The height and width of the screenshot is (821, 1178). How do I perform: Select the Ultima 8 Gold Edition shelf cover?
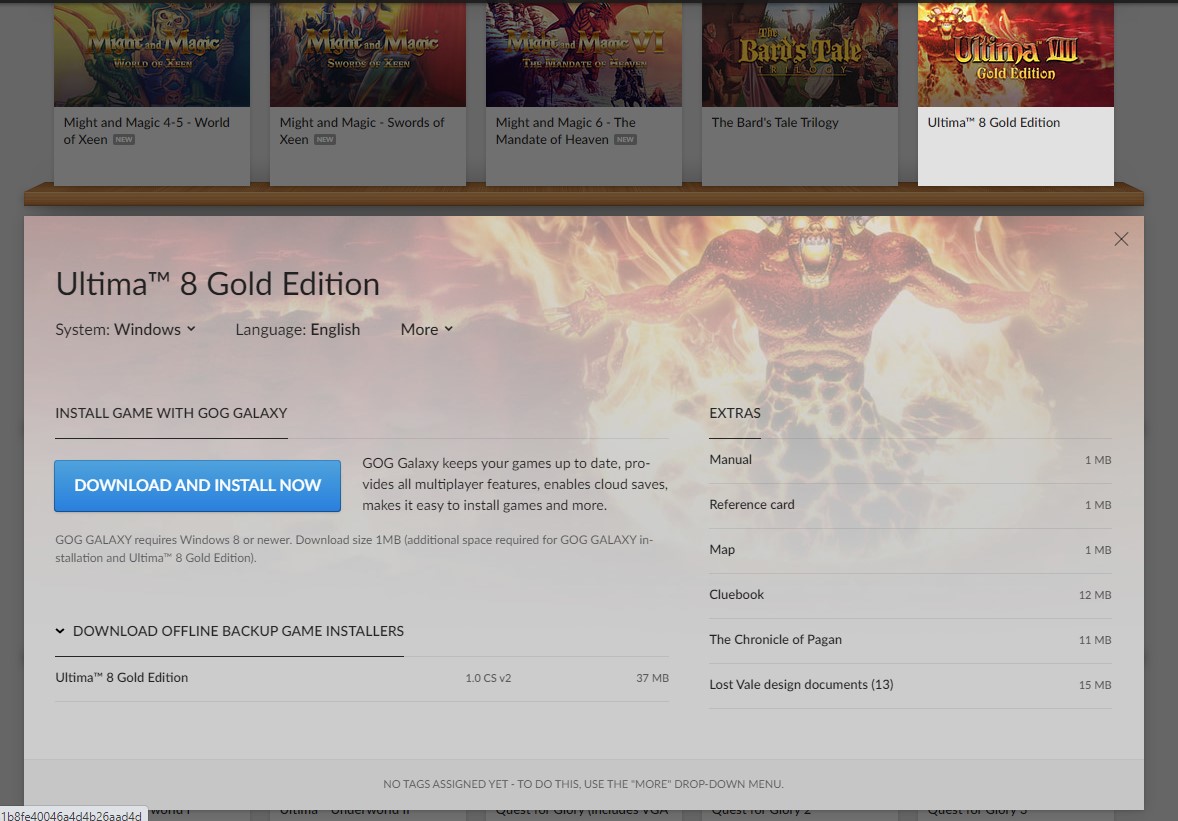point(1016,54)
